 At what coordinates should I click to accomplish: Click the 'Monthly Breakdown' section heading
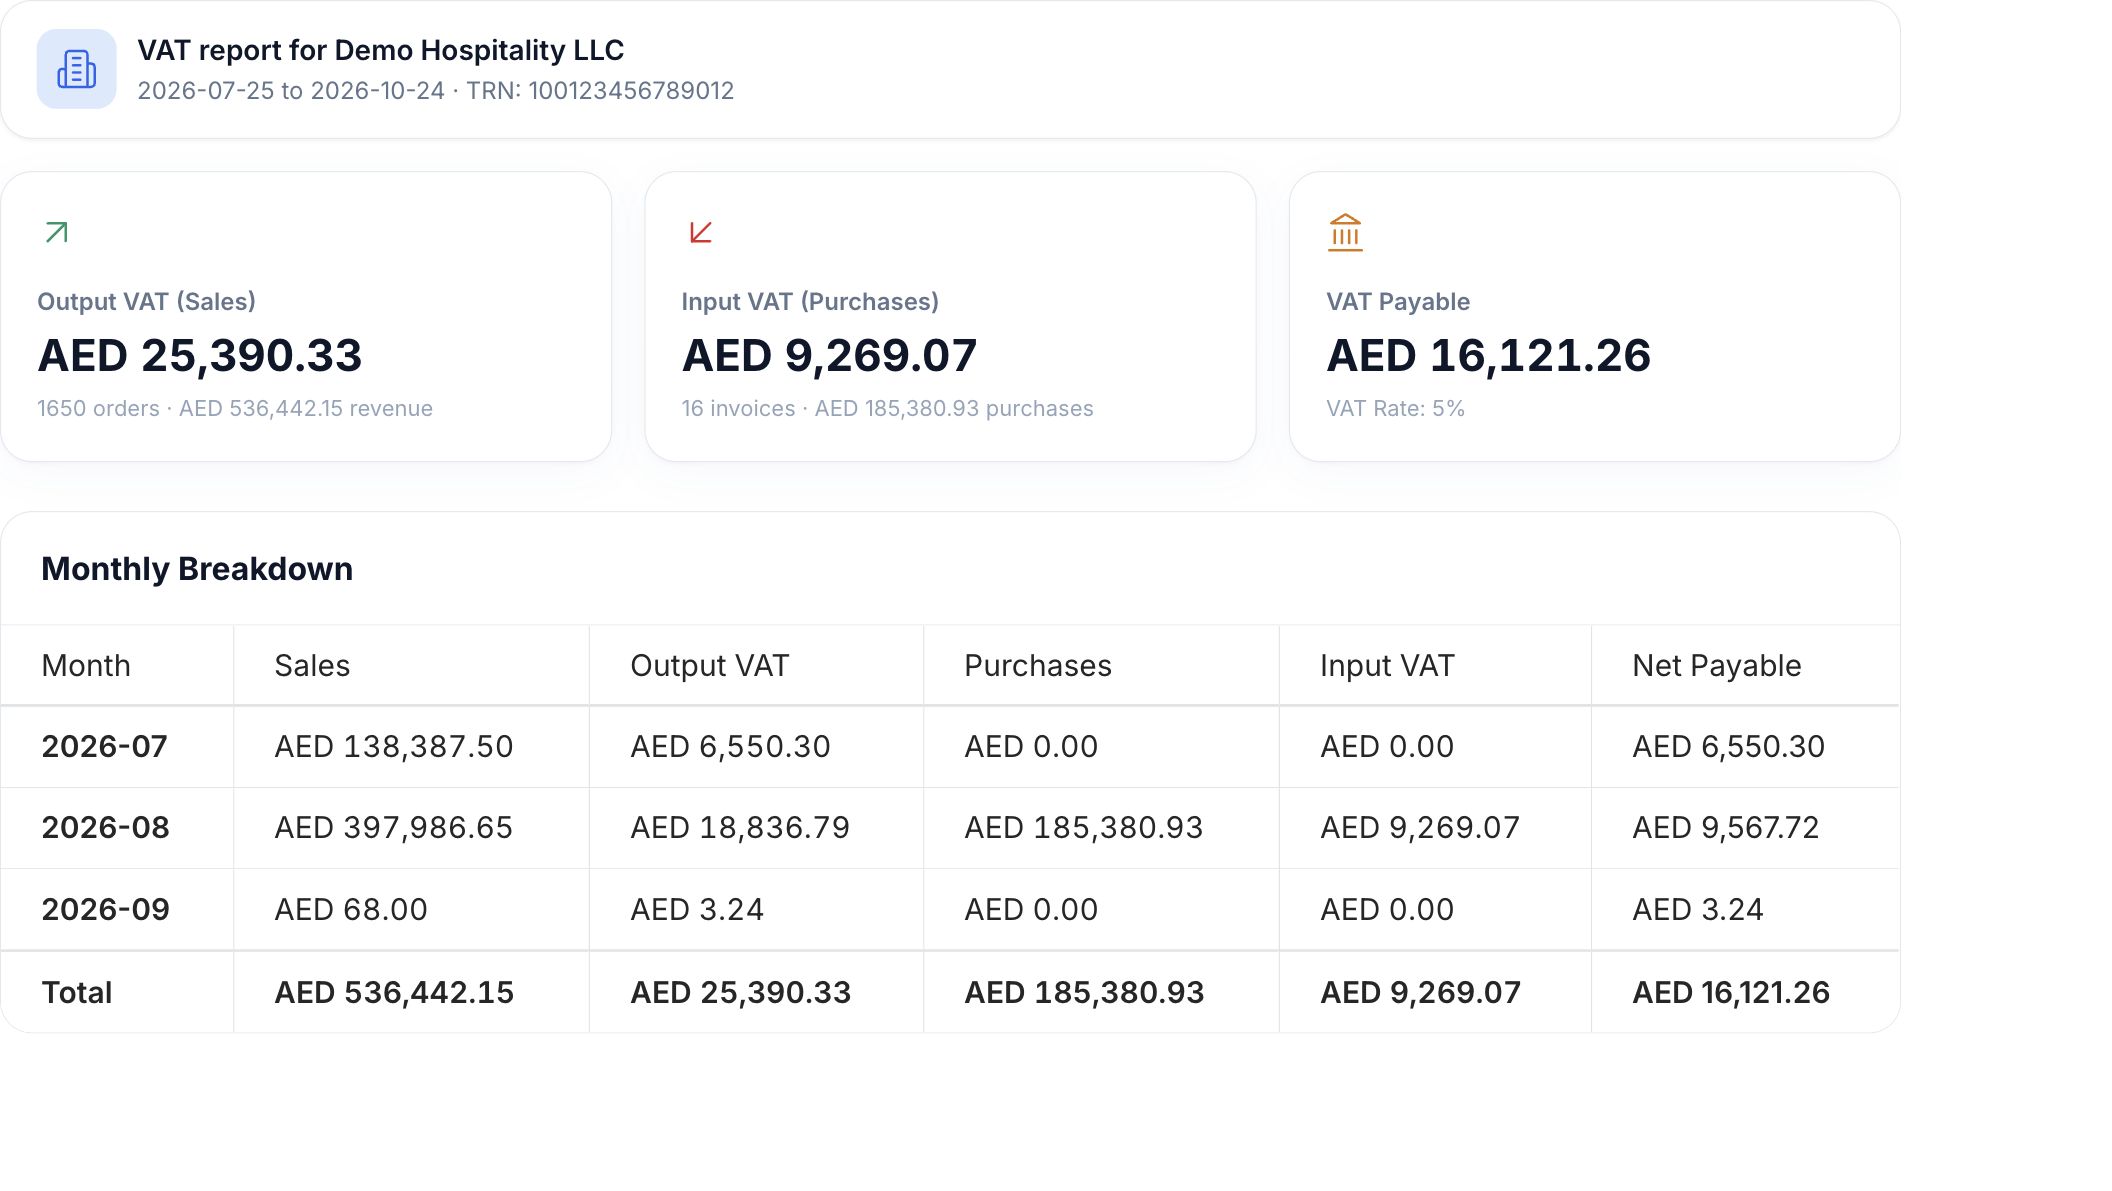tap(197, 569)
